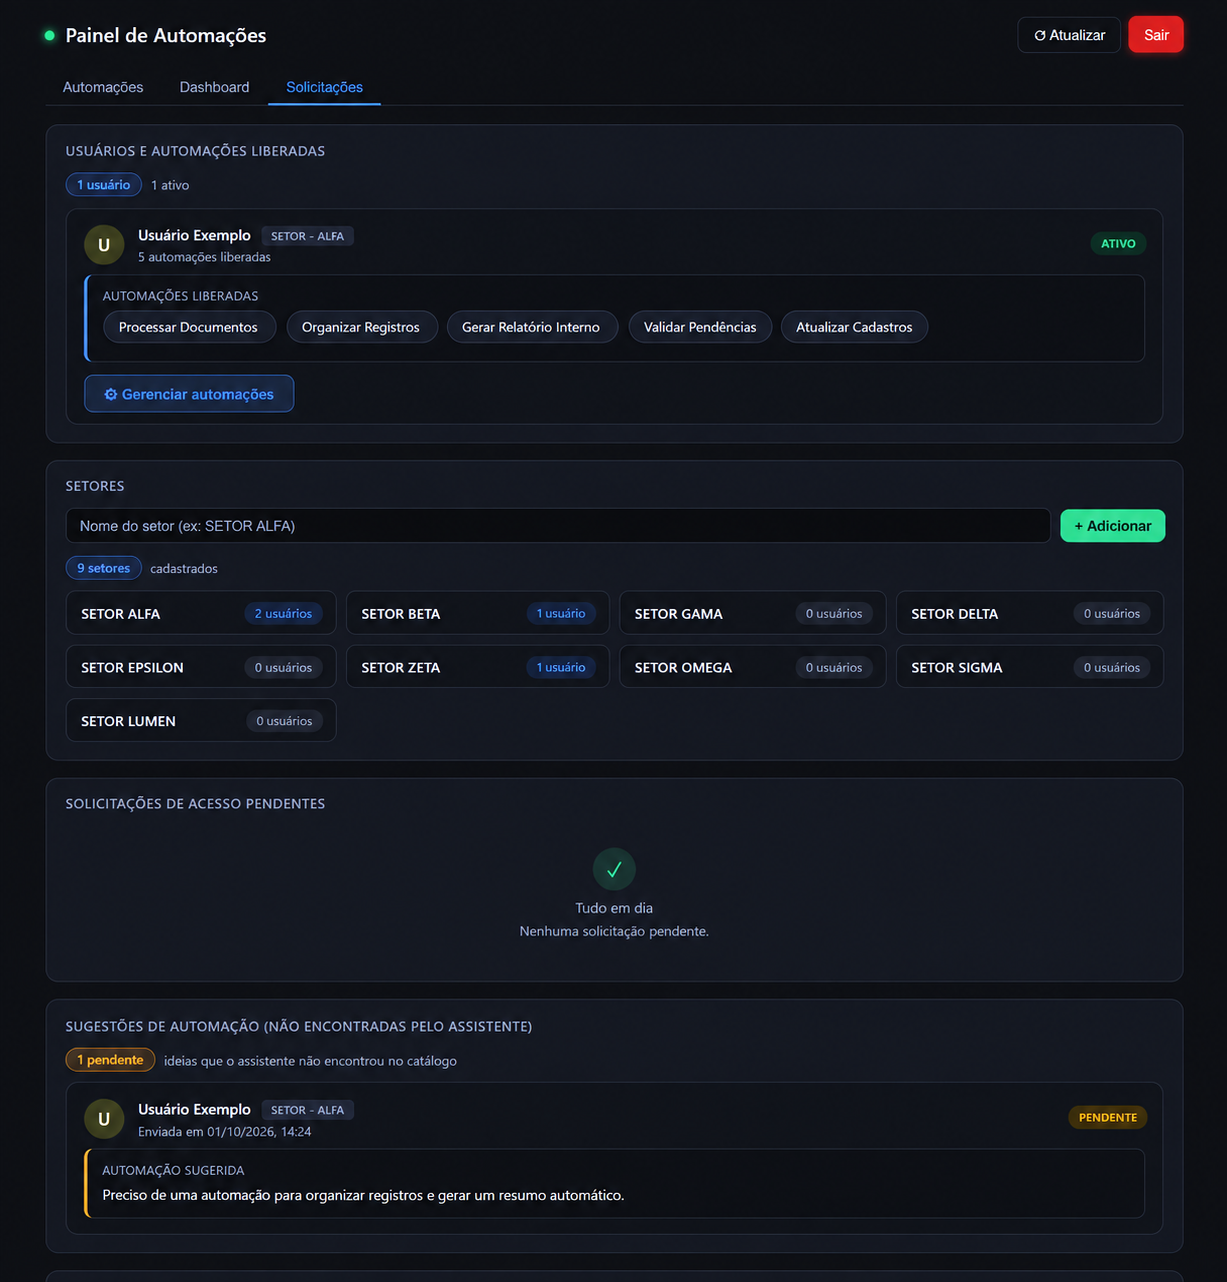The width and height of the screenshot is (1227, 1282).
Task: Click the Processar Documentos automation chip
Action: pos(189,327)
